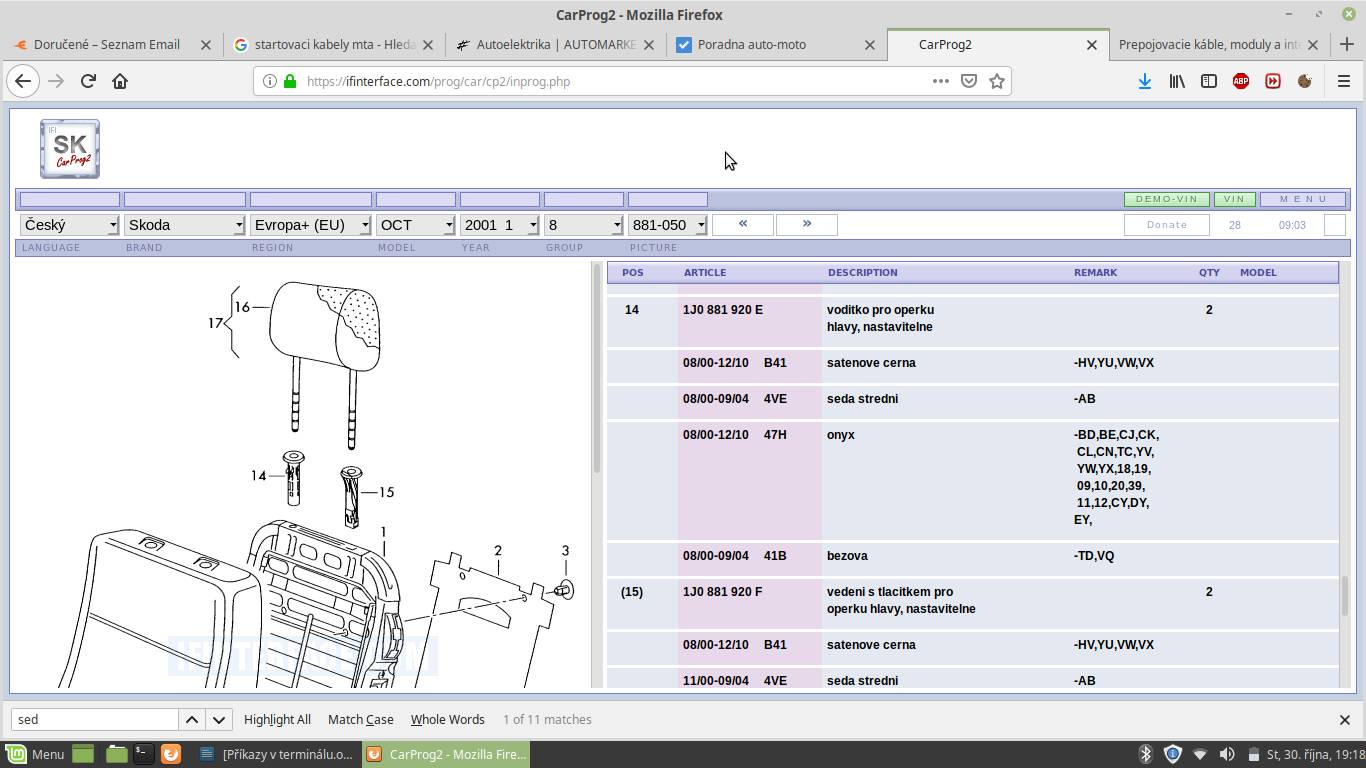Launch the terminal from the panel
This screenshot has height=768, width=1366.
tap(143, 754)
